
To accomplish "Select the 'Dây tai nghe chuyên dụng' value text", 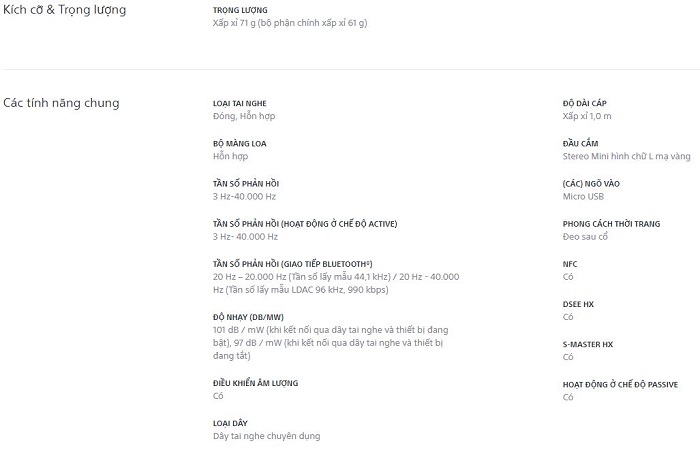I will coord(267,436).
